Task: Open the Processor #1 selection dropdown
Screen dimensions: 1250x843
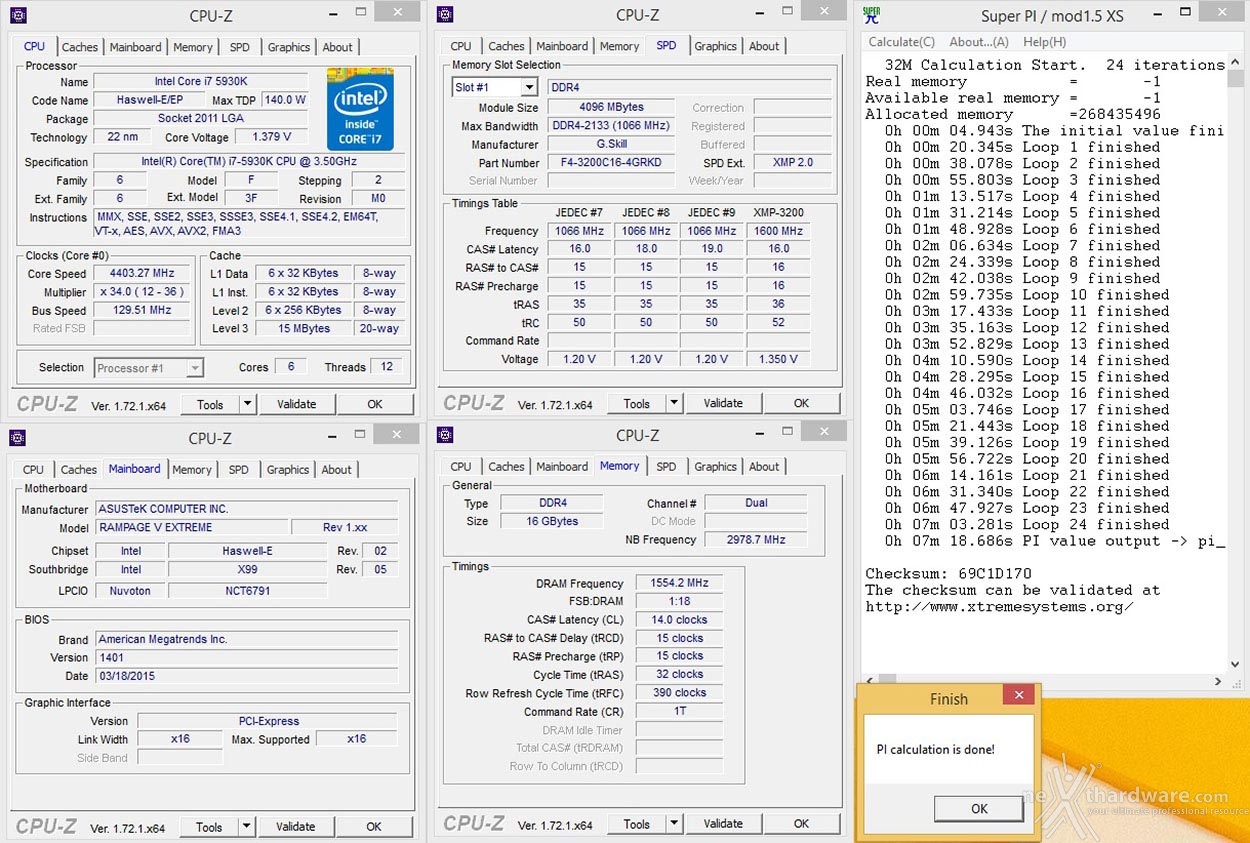Action: pyautogui.click(x=195, y=368)
